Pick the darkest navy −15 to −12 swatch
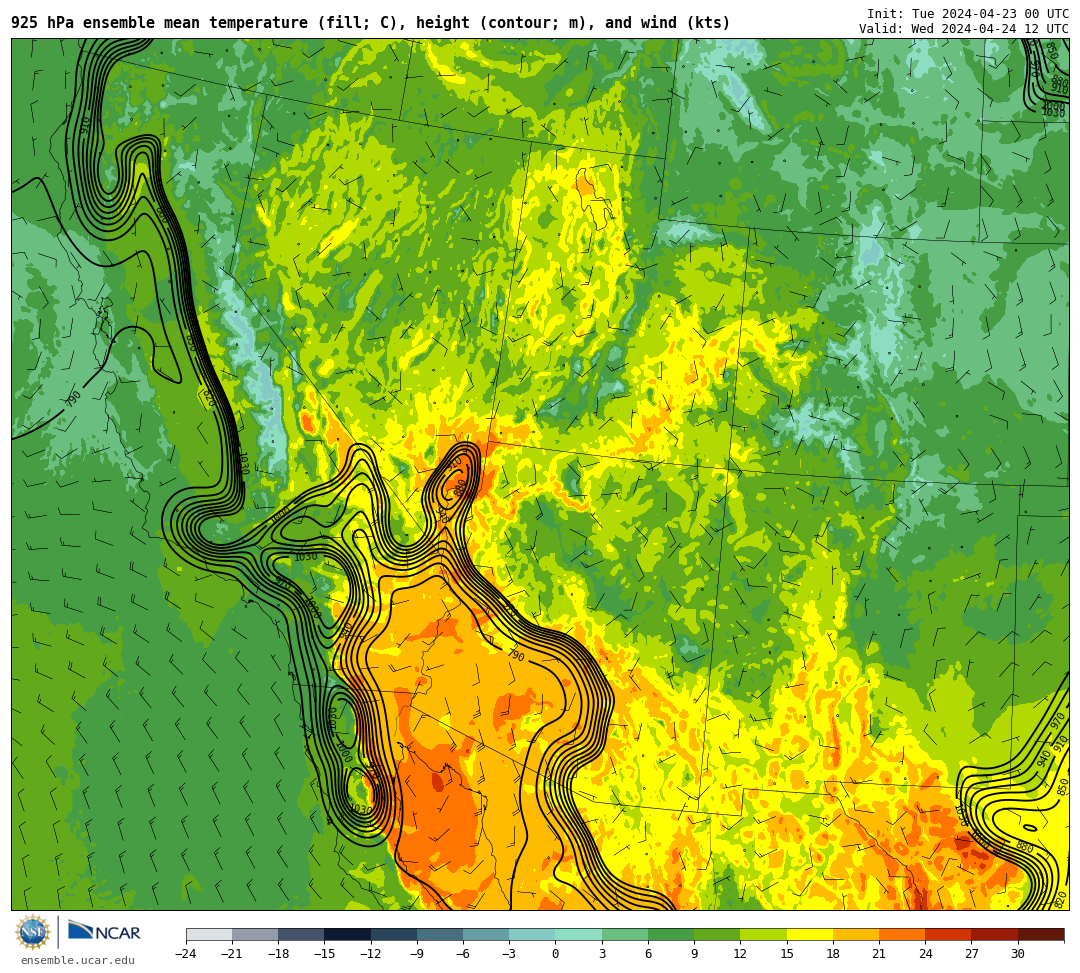This screenshot has width=1080, height=973. [348, 934]
